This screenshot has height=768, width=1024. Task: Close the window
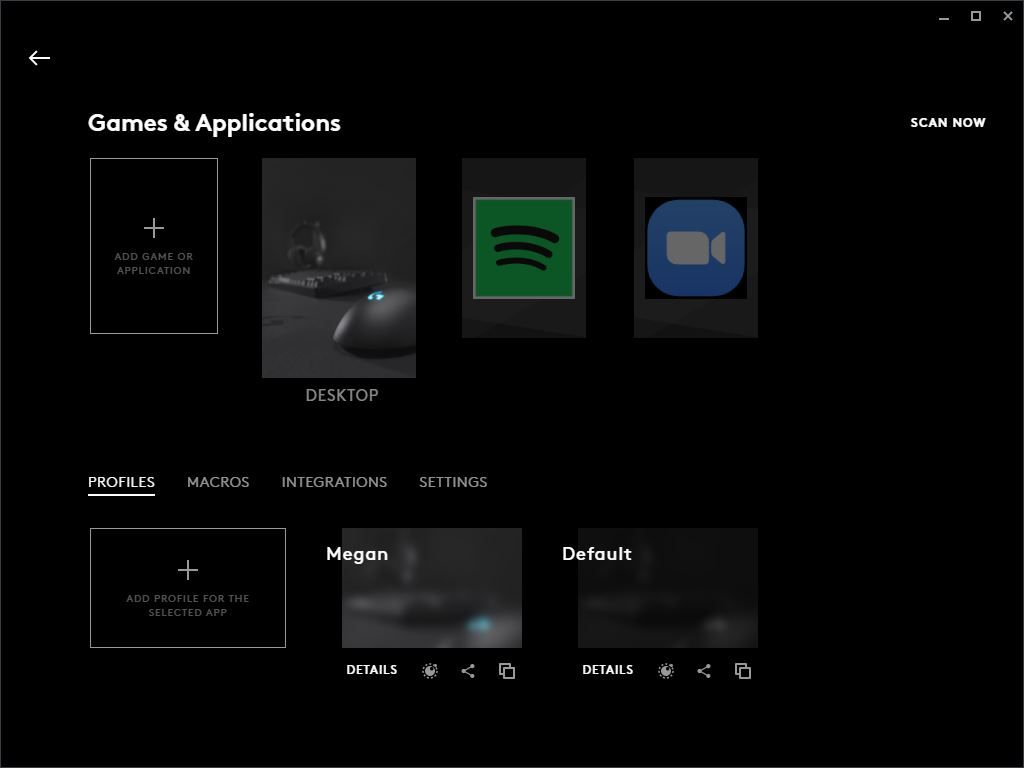pos(1008,16)
